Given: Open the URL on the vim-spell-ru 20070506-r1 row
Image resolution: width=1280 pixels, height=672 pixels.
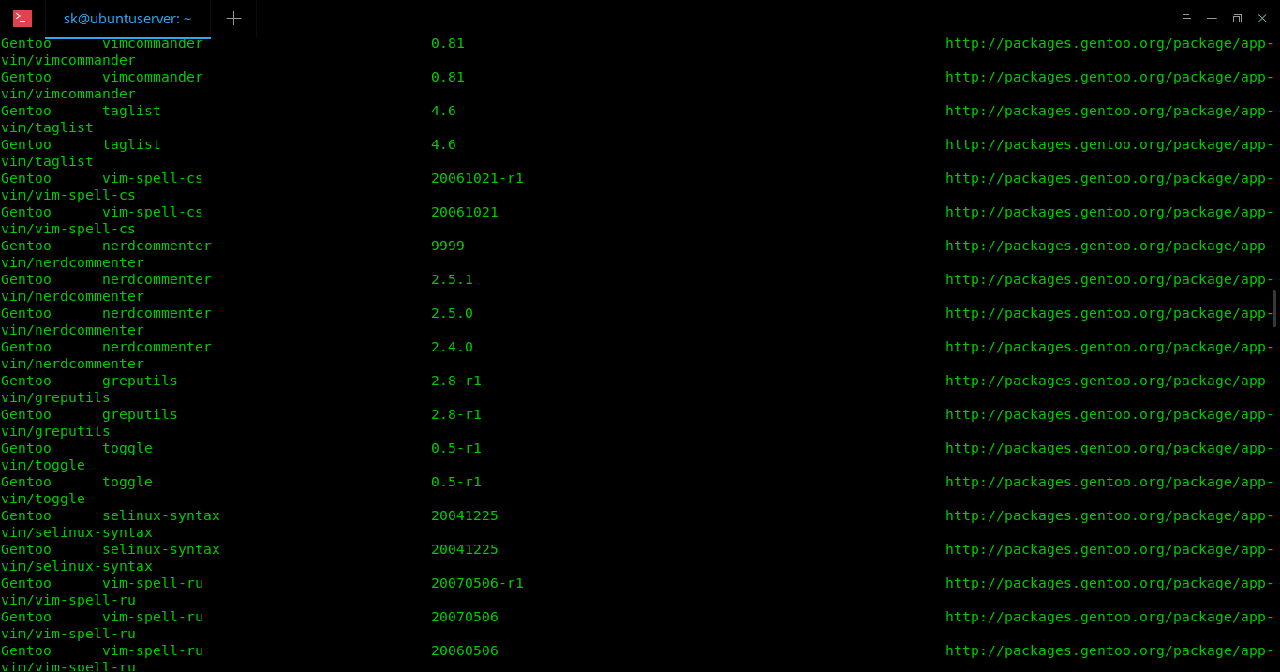Looking at the screenshot, I should 1108,583.
